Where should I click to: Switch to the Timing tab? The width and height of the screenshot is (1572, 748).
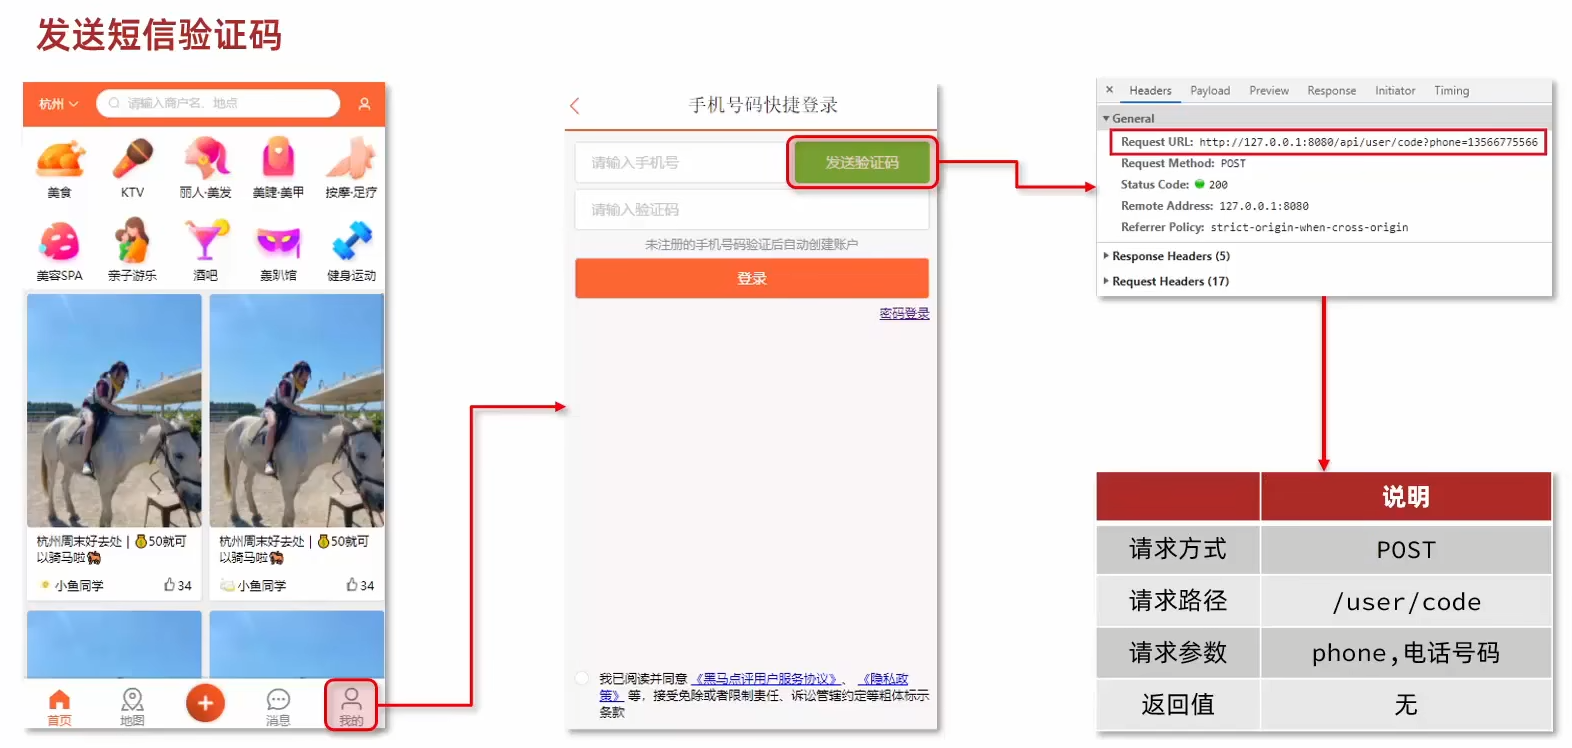[x=1451, y=91]
